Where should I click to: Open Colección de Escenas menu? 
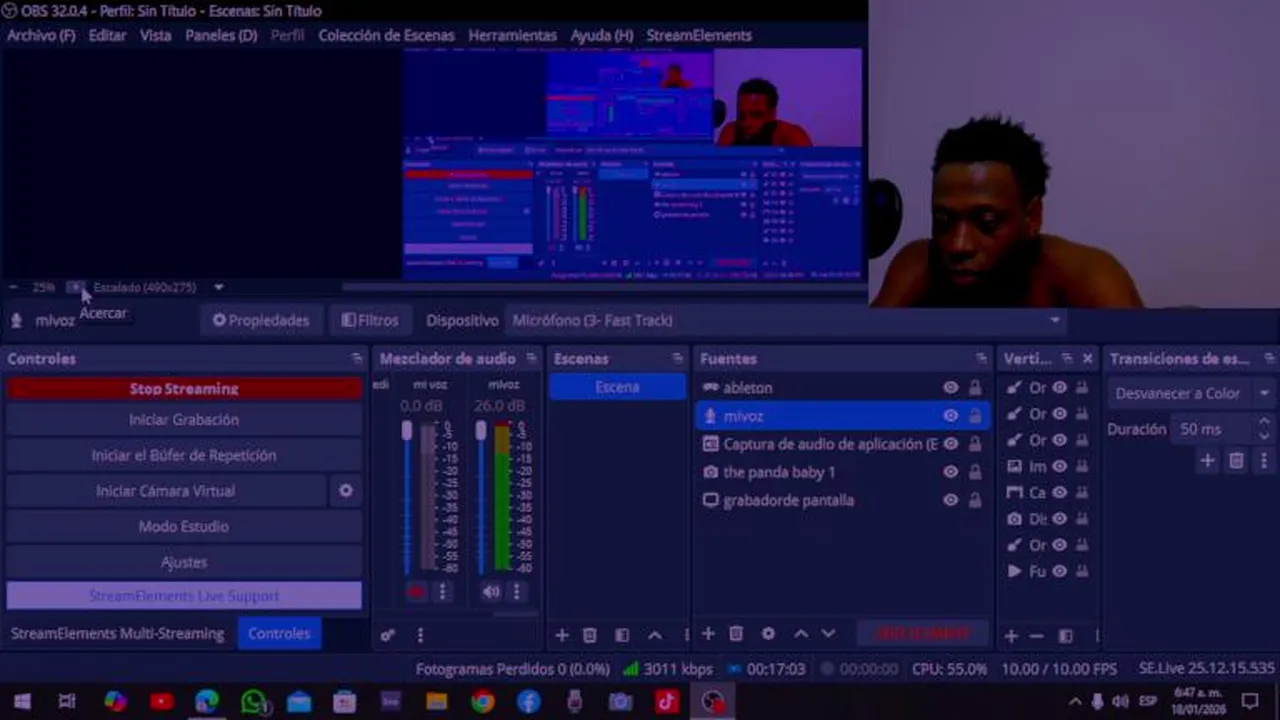[x=386, y=35]
